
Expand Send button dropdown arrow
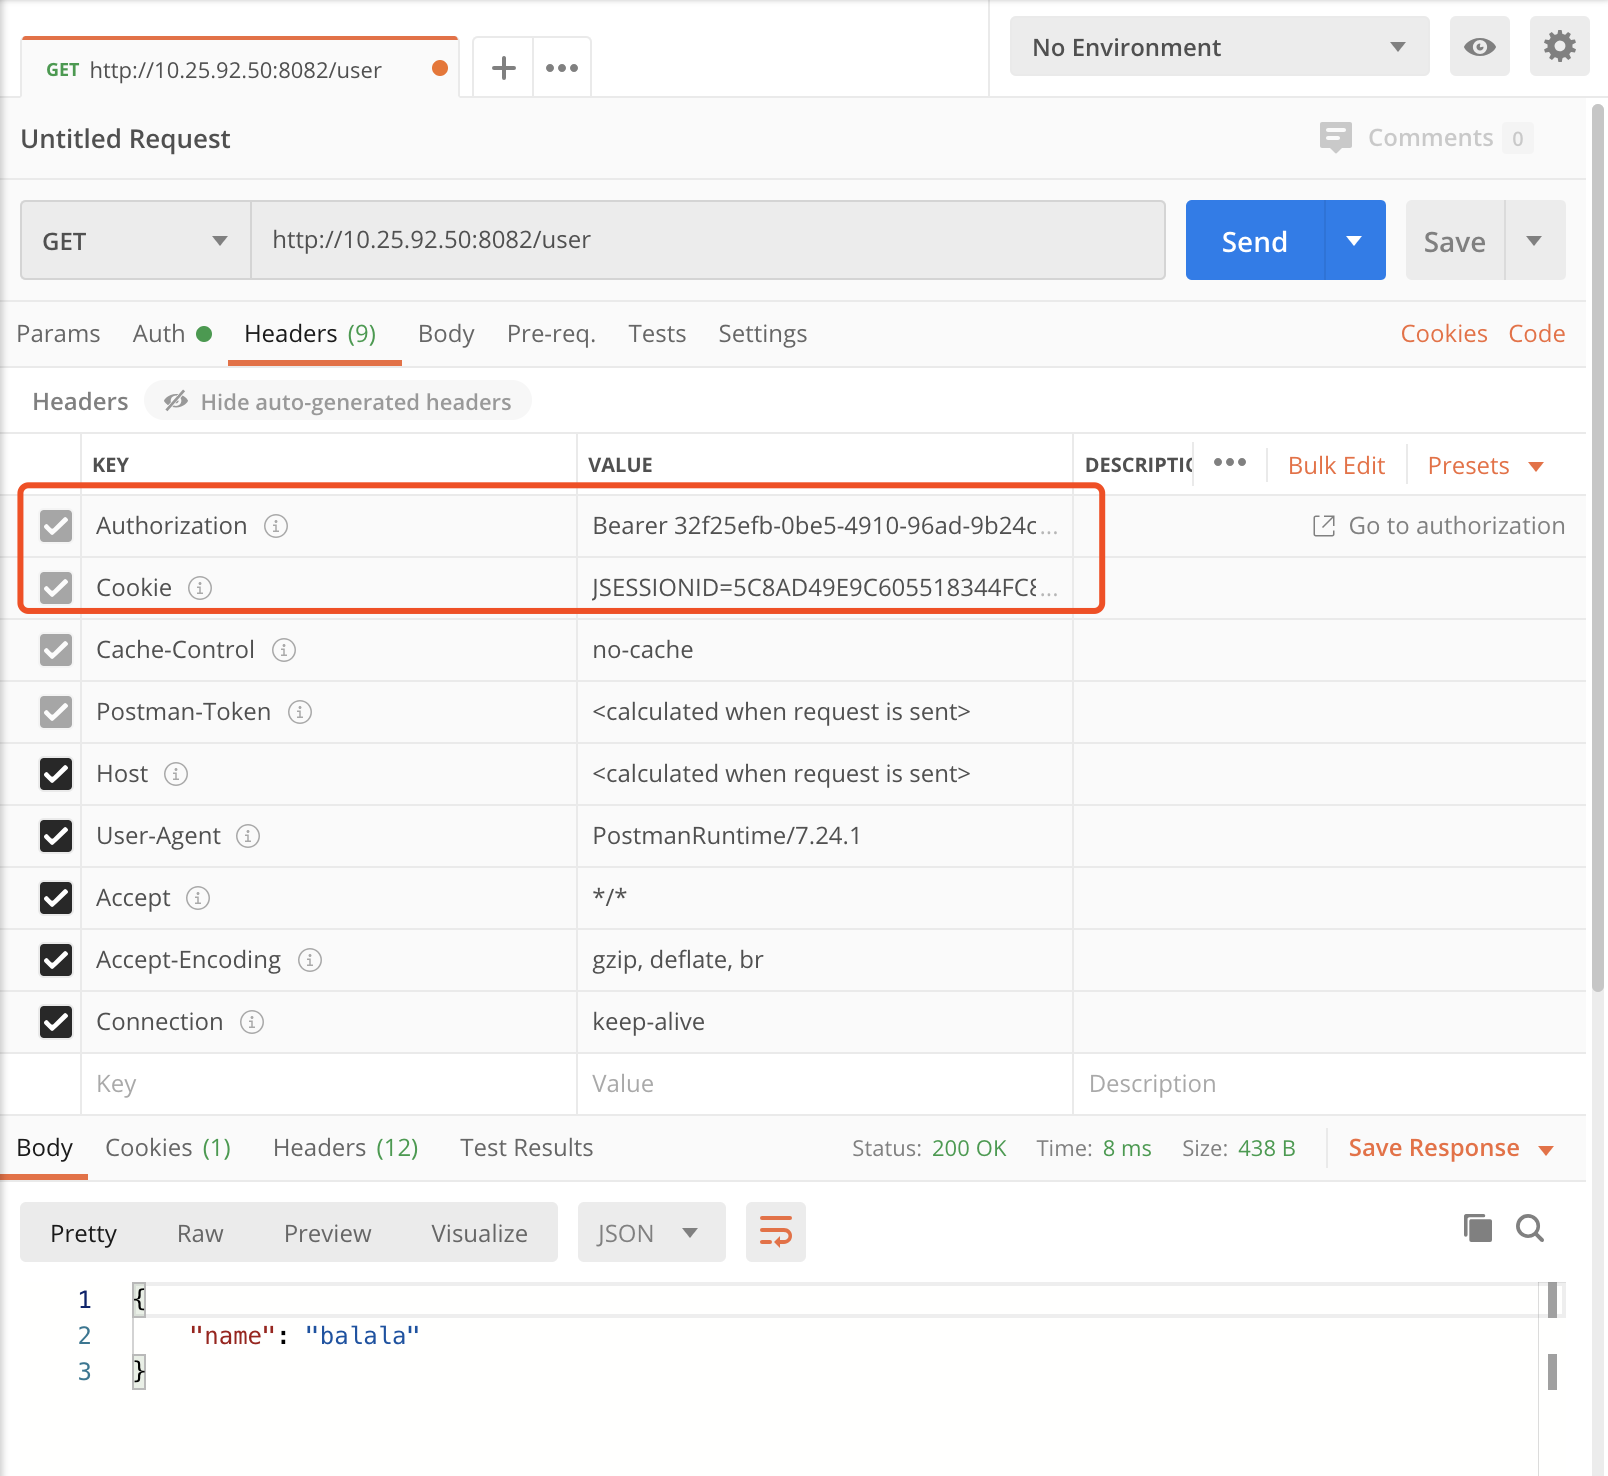[x=1354, y=240]
